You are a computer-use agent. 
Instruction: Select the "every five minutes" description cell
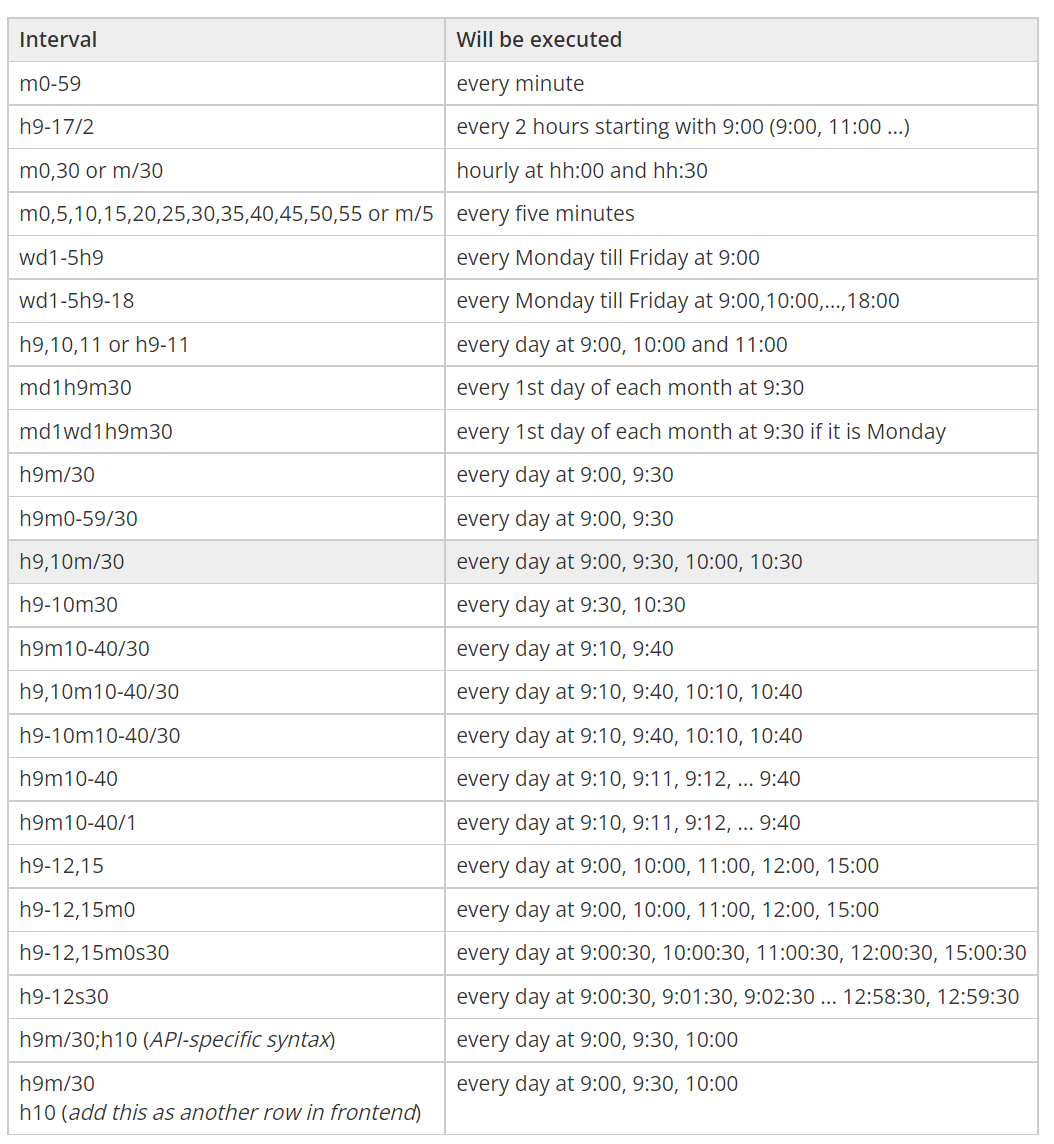(x=545, y=214)
